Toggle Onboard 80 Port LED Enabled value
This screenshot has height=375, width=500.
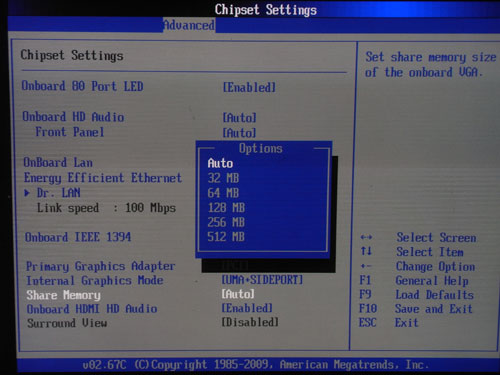[x=249, y=87]
